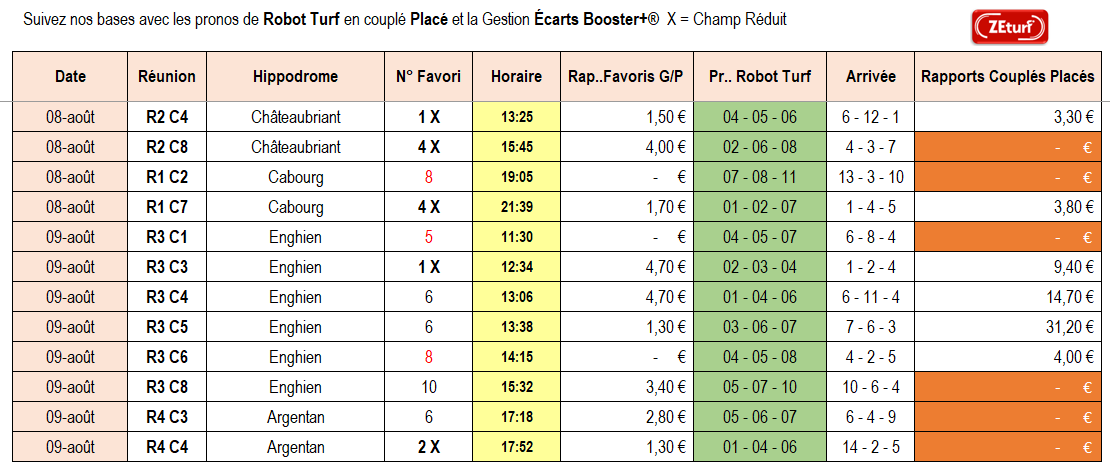Click the red favori number 5
The image size is (1110, 466).
tap(428, 237)
